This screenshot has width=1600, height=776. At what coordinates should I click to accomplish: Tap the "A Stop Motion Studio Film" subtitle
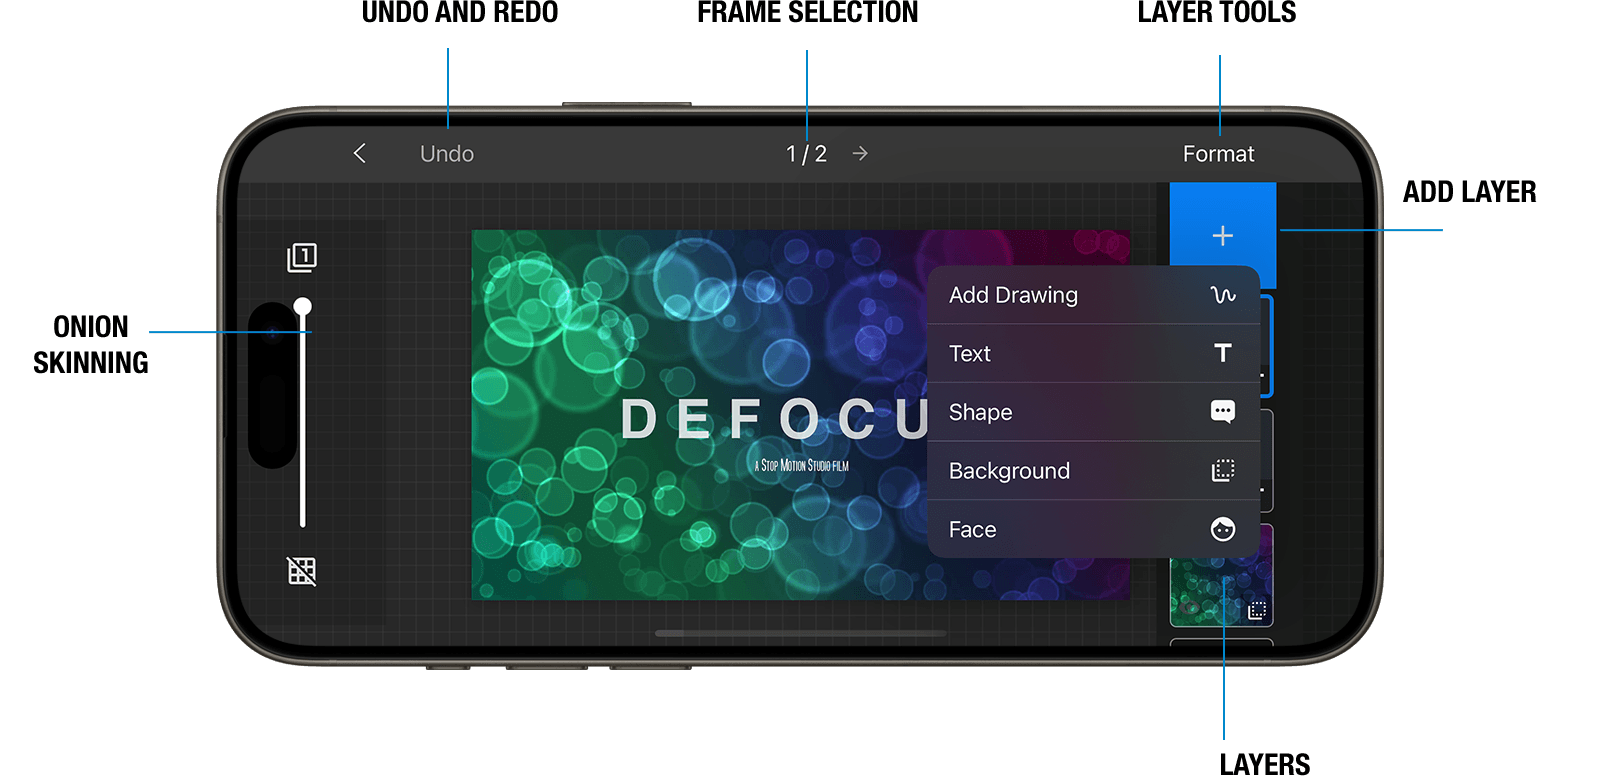tap(802, 466)
